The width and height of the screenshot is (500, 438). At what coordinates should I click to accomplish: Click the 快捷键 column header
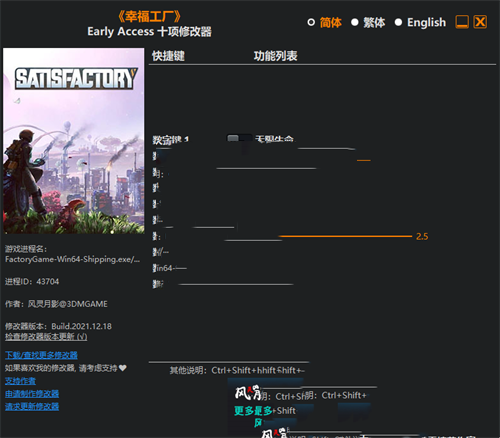pyautogui.click(x=168, y=56)
